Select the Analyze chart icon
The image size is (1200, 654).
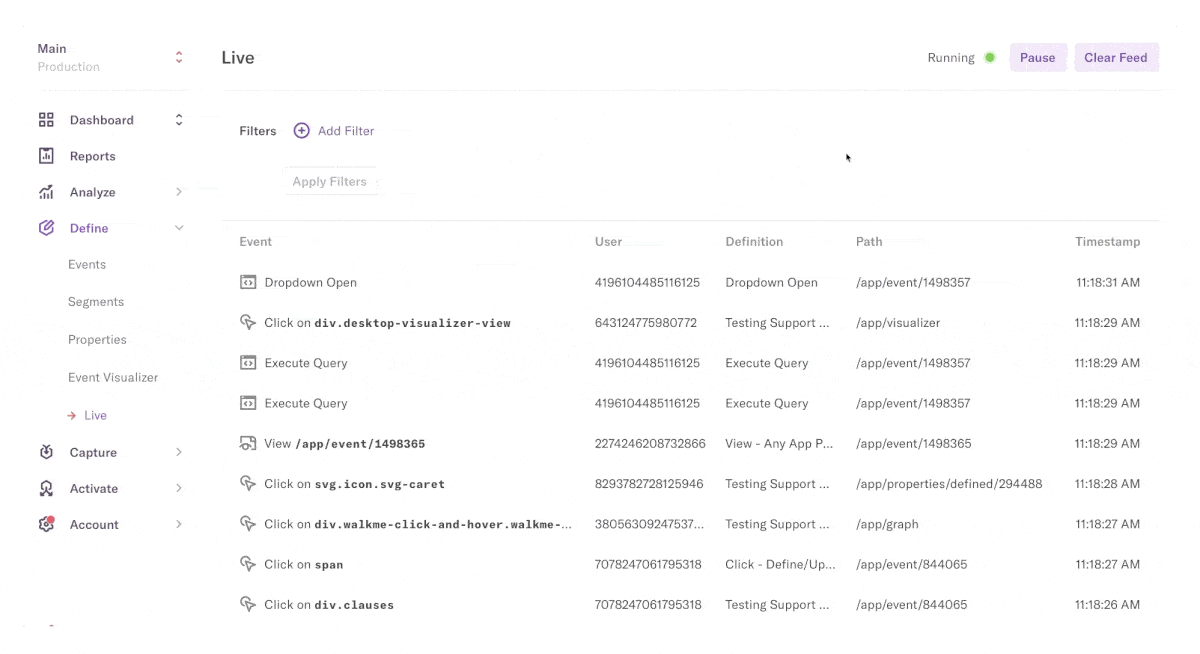point(46,191)
